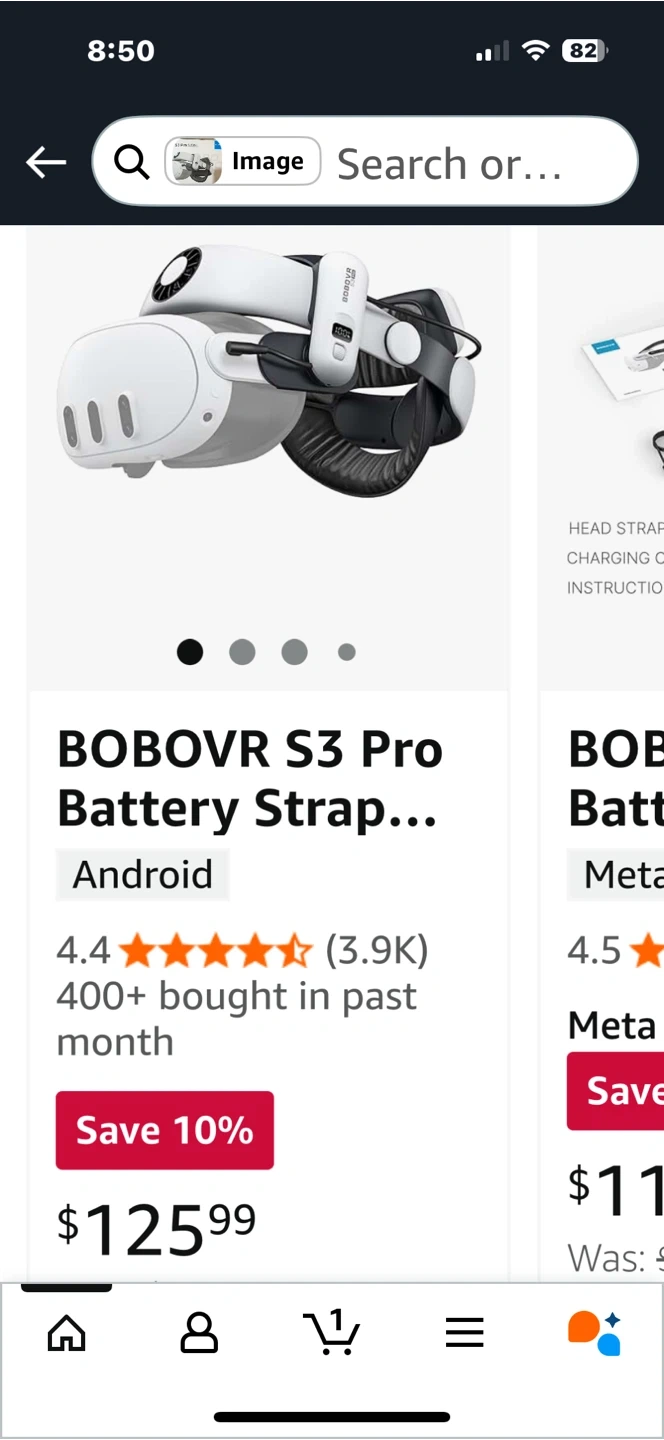Jump to the fourth small carousel dot
The height and width of the screenshot is (1440, 664).
[x=347, y=652]
